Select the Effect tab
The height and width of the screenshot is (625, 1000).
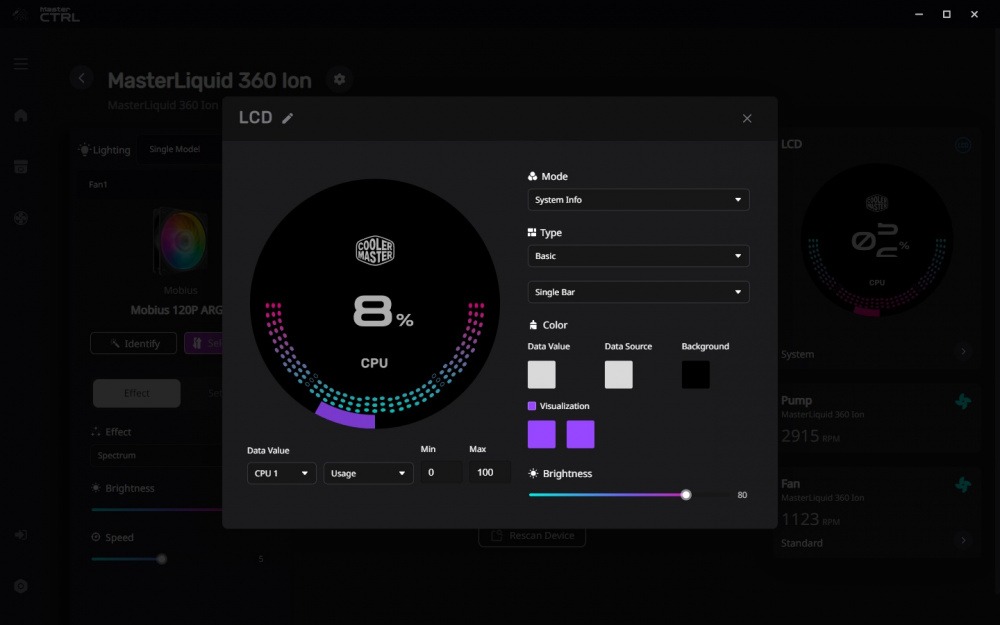point(136,393)
